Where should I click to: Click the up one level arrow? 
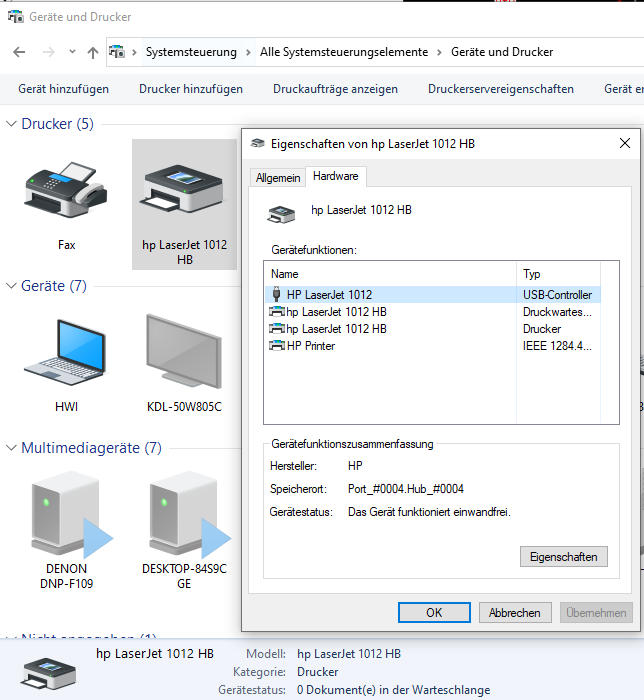coord(93,53)
